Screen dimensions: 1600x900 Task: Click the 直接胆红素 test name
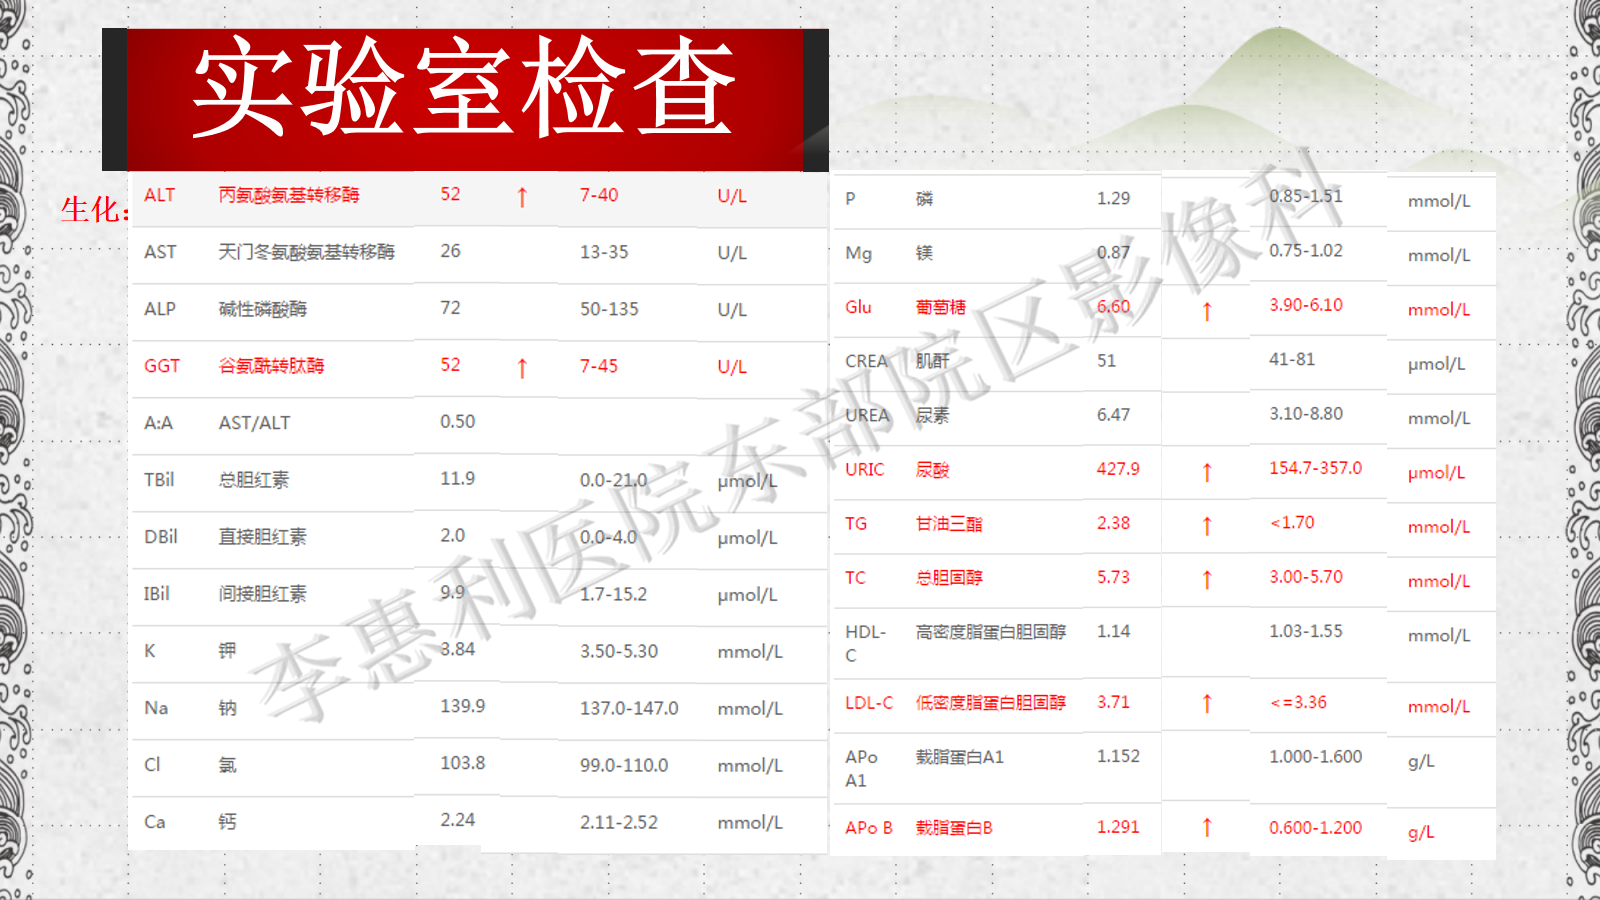pos(263,537)
